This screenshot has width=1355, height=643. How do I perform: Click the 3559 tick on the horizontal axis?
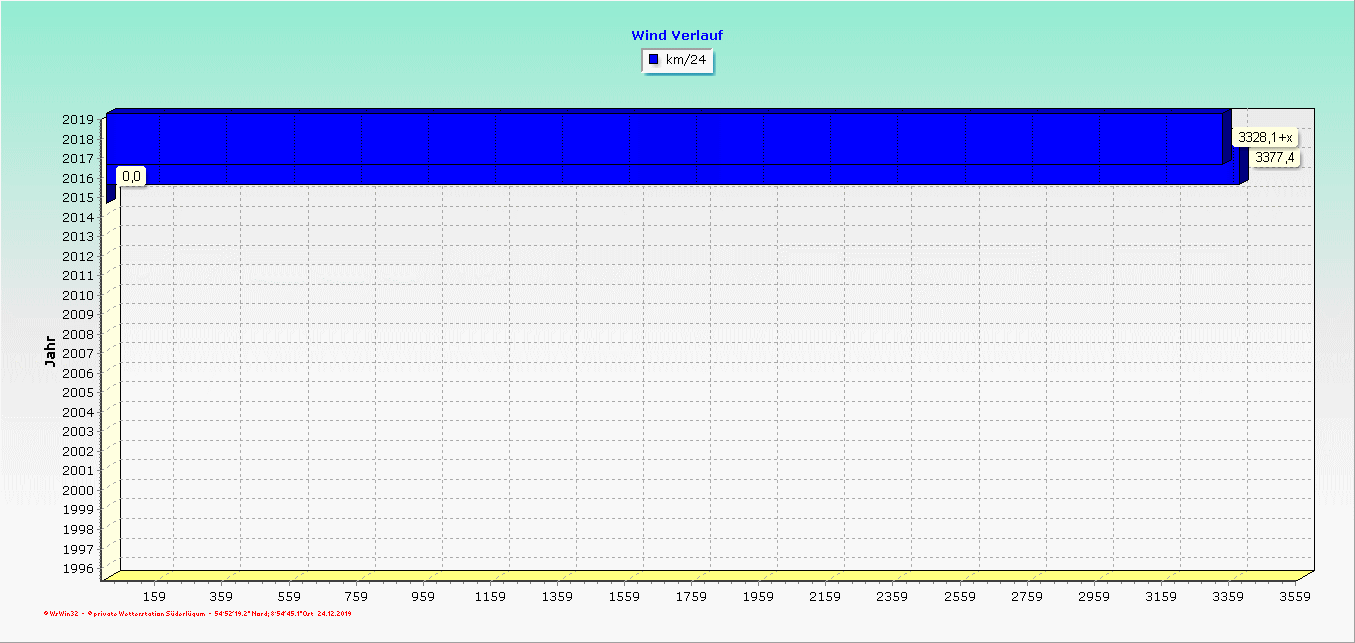coord(1294,596)
